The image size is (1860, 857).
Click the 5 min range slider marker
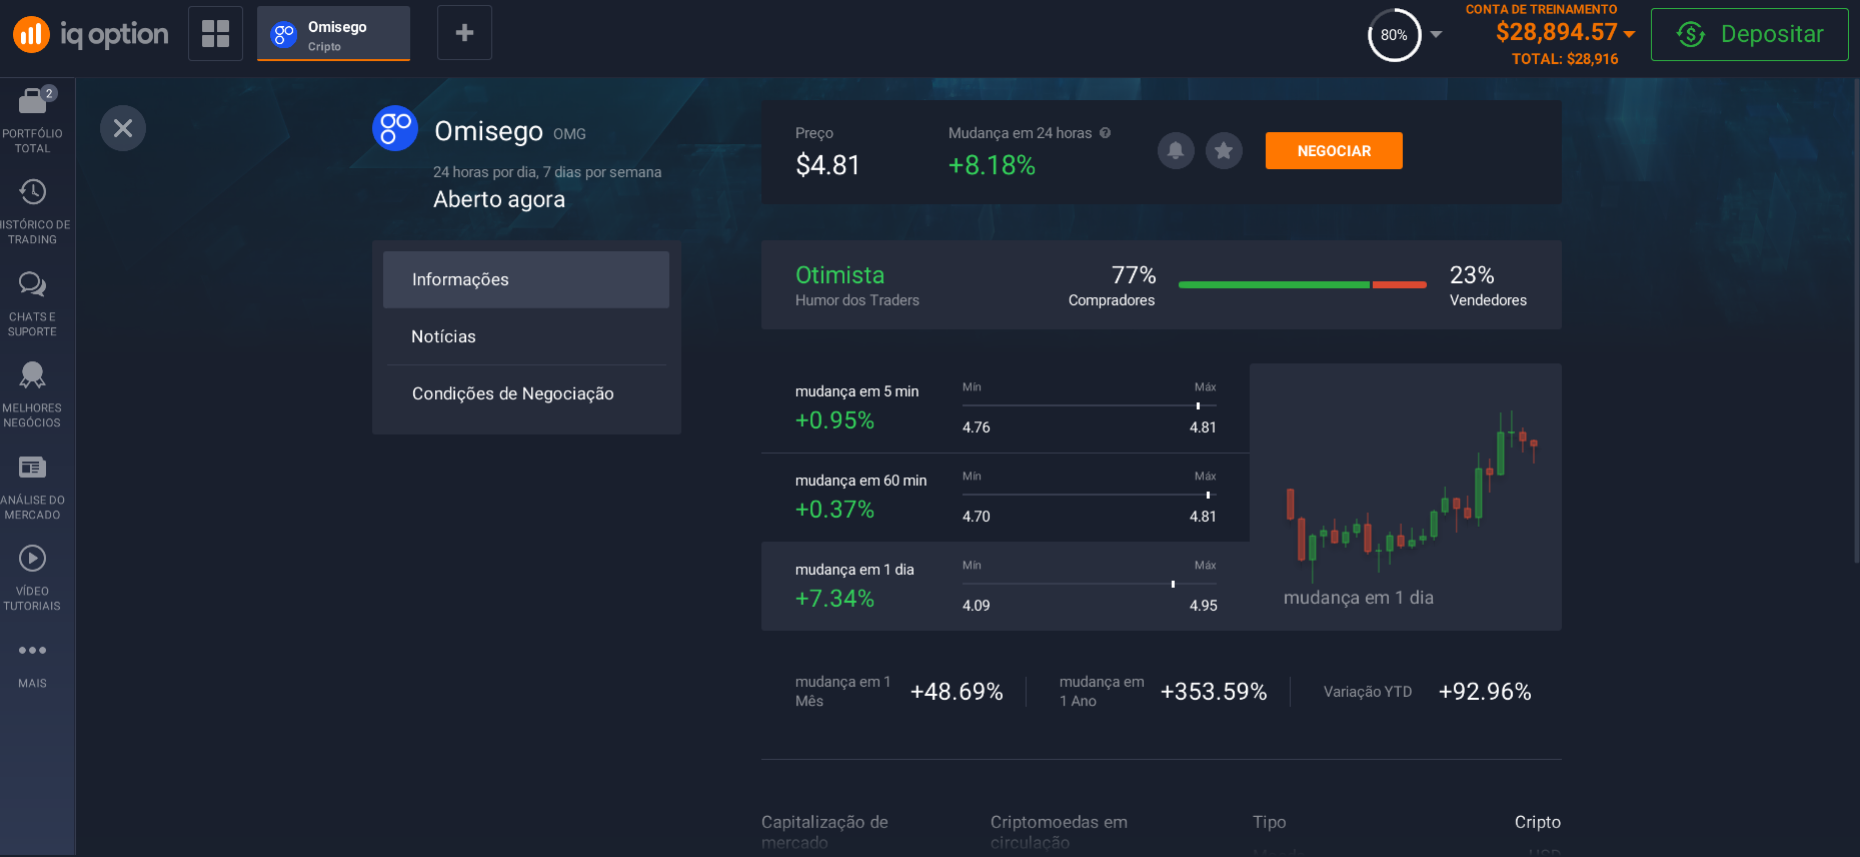[1197, 406]
